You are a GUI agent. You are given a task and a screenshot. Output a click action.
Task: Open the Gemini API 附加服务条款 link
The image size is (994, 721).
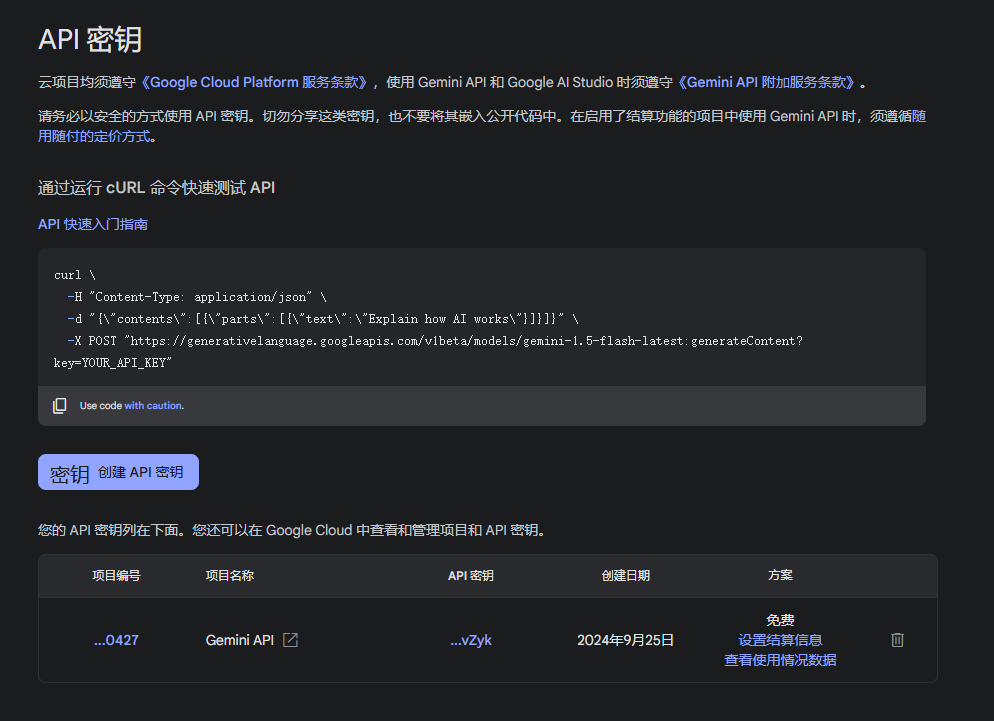tap(767, 83)
